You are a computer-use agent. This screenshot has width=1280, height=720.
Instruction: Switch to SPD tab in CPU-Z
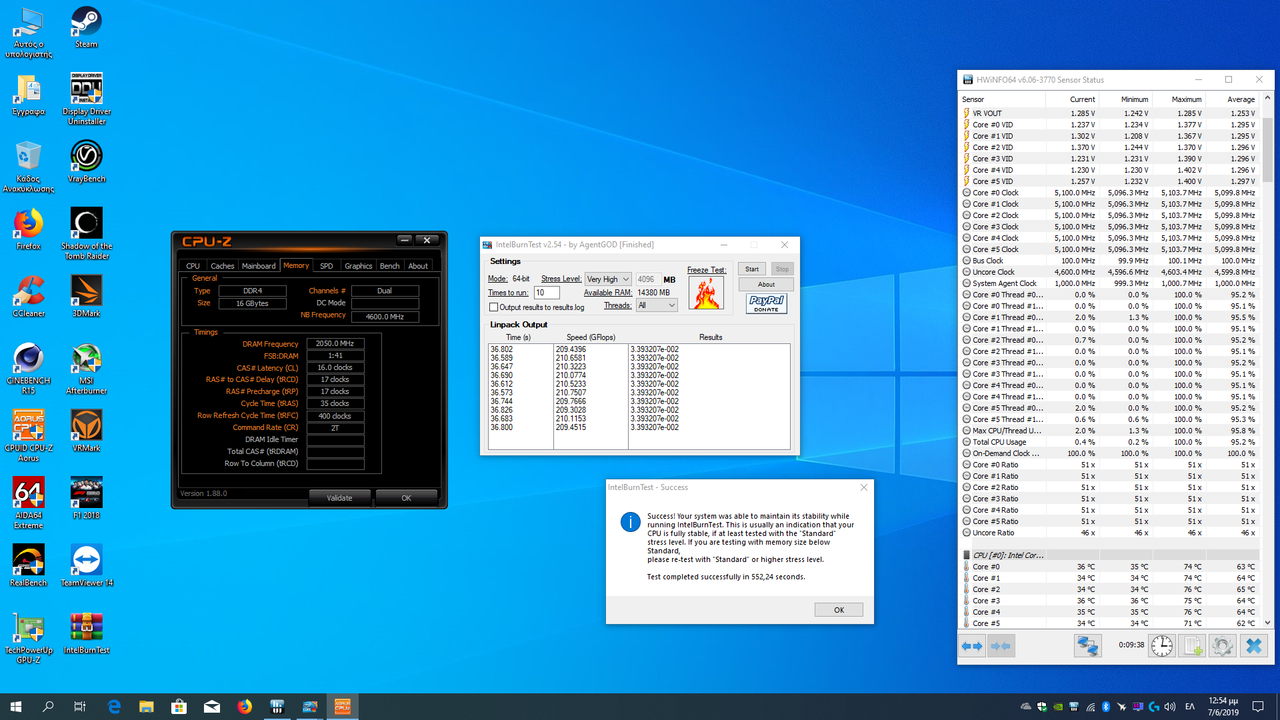pos(327,266)
